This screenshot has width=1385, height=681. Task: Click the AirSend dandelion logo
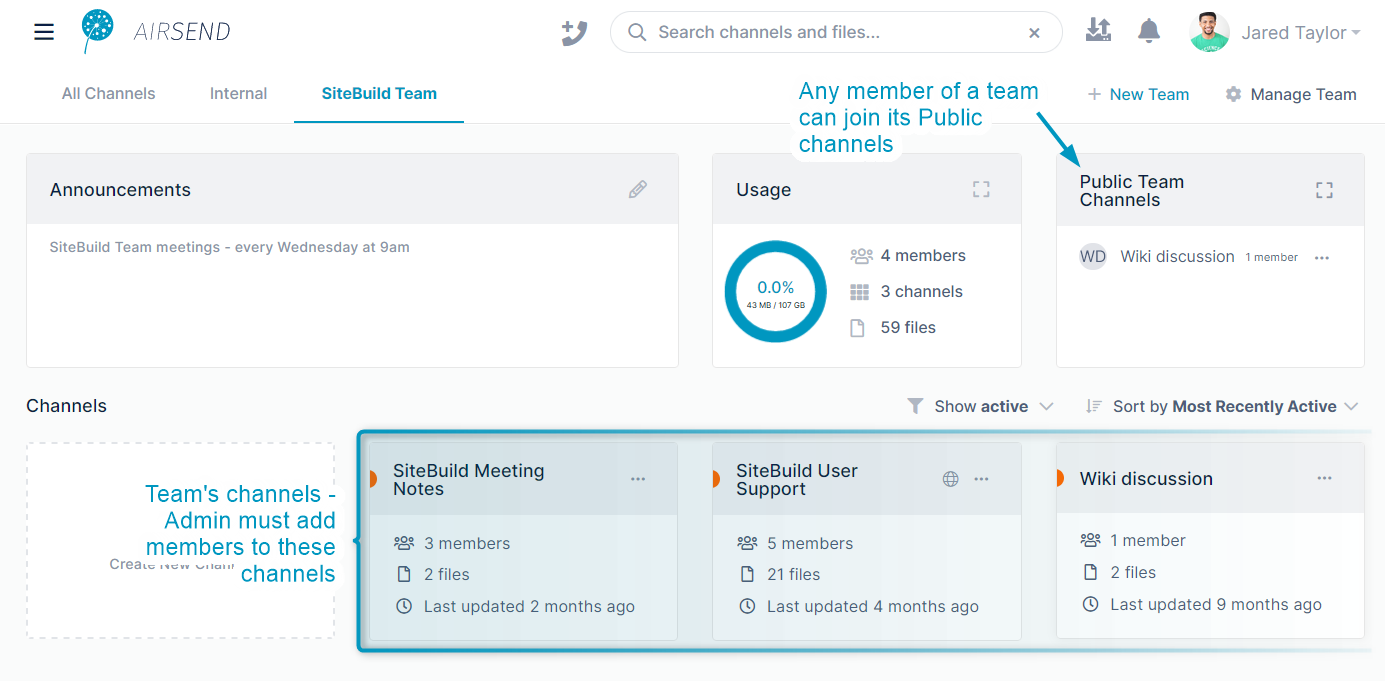[98, 31]
